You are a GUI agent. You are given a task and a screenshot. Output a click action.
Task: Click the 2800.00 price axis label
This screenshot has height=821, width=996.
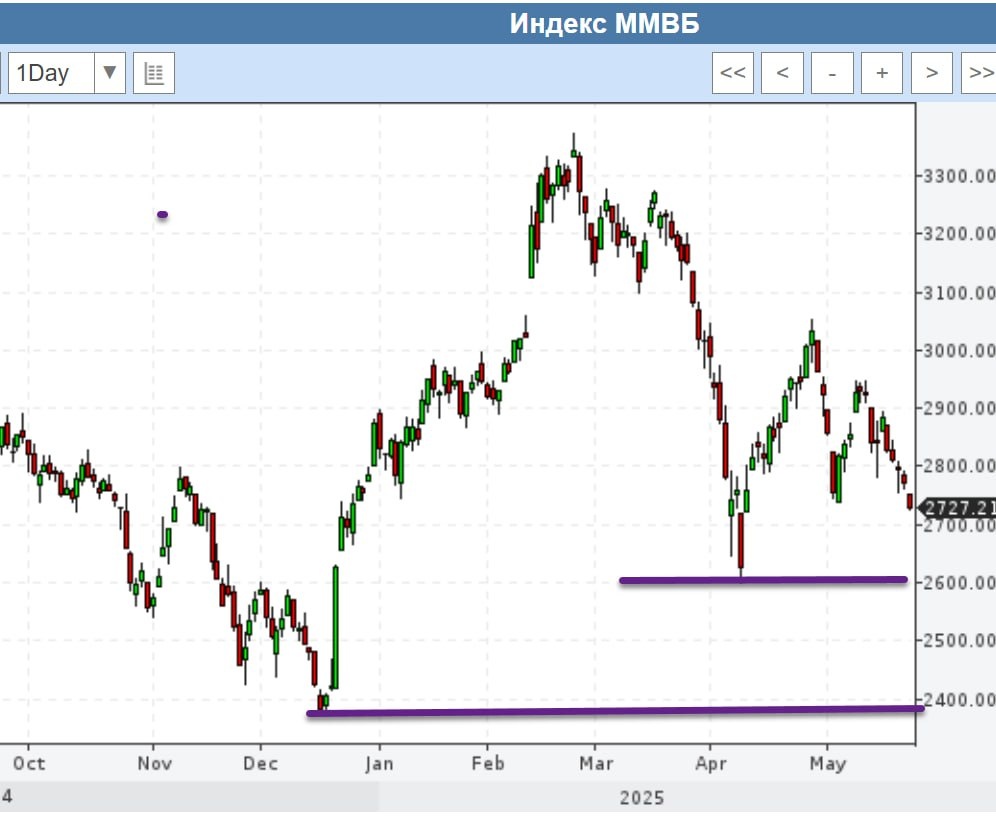[x=959, y=466]
